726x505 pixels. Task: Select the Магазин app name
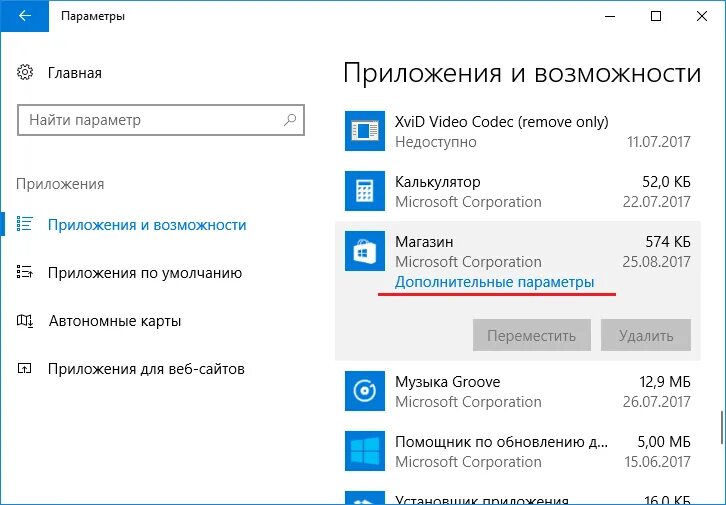point(424,242)
